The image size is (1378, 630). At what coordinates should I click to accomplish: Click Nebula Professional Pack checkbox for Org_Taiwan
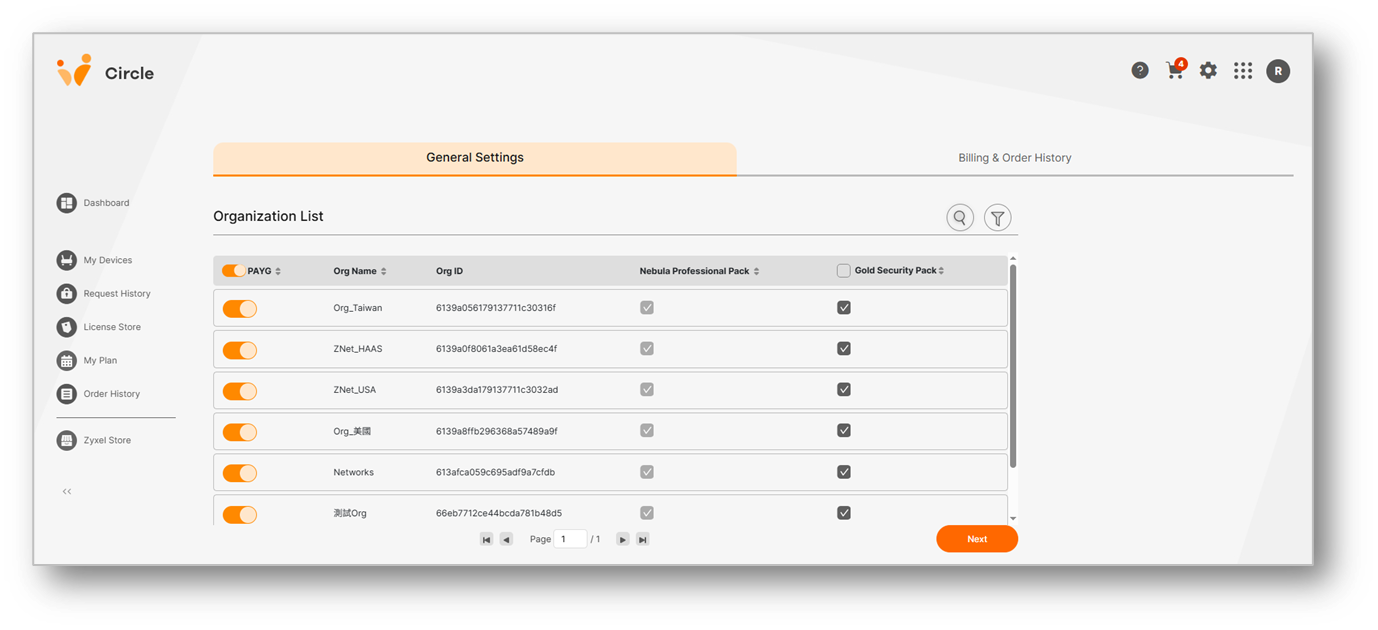pos(647,308)
